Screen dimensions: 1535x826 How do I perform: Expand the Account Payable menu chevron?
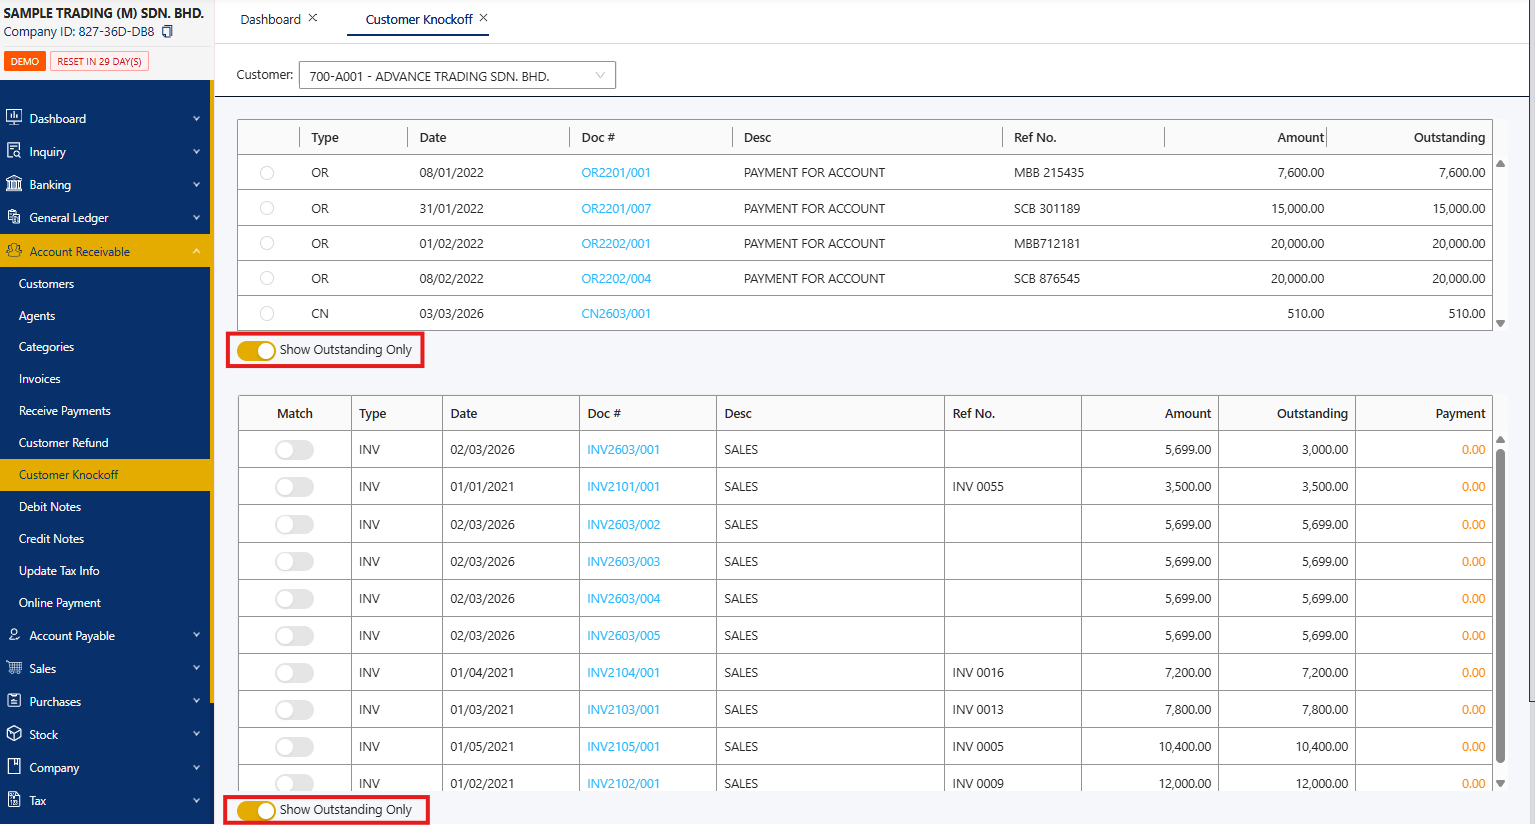(196, 635)
